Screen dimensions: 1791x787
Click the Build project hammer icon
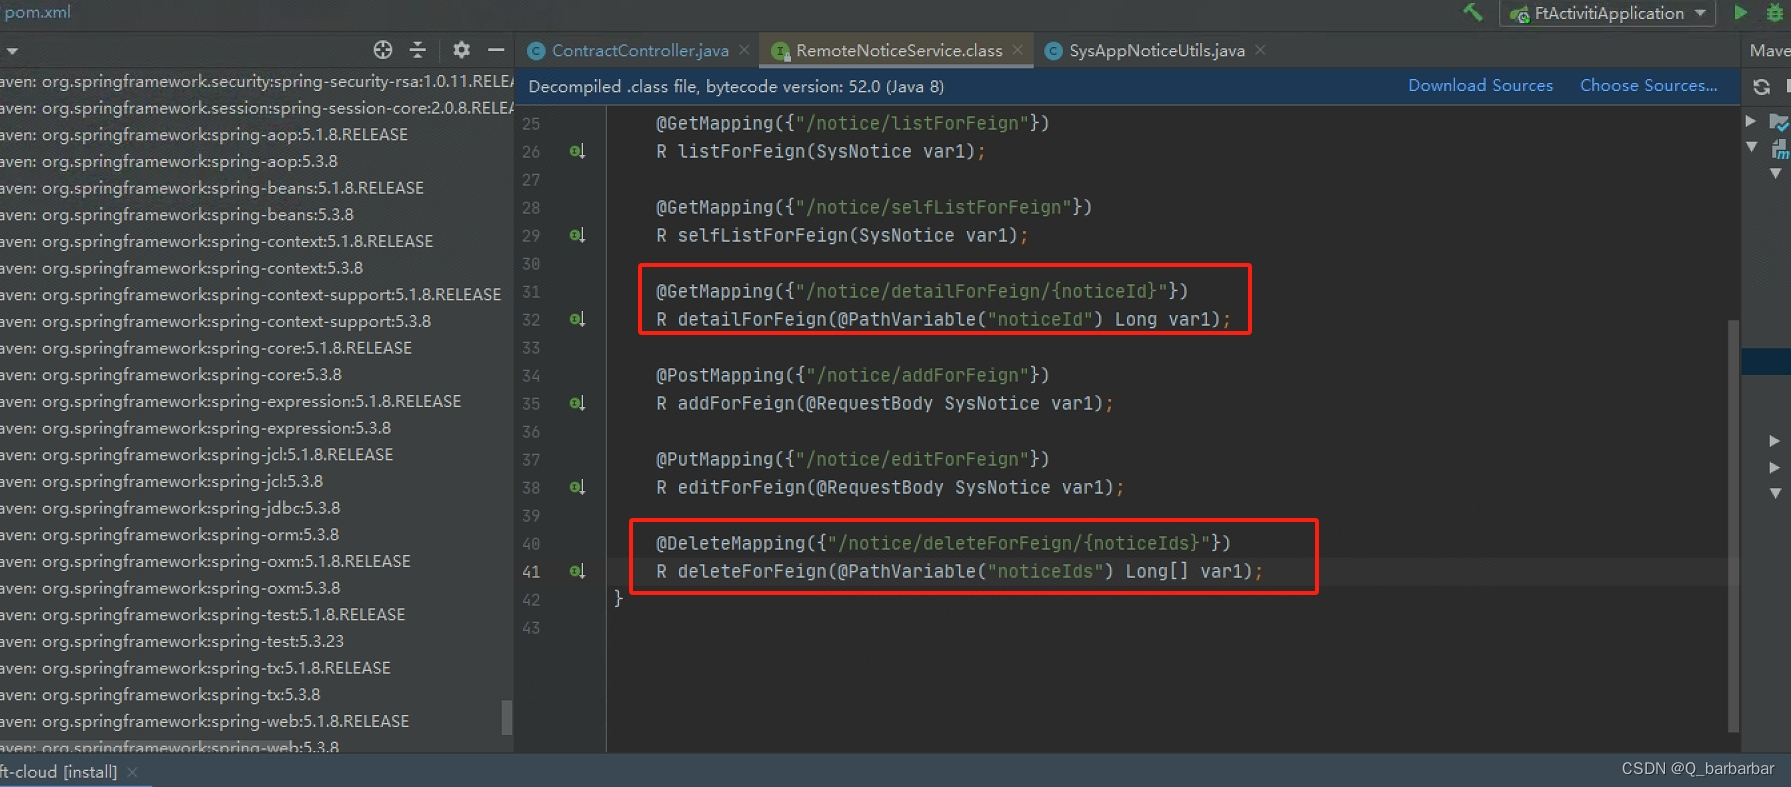click(1473, 12)
